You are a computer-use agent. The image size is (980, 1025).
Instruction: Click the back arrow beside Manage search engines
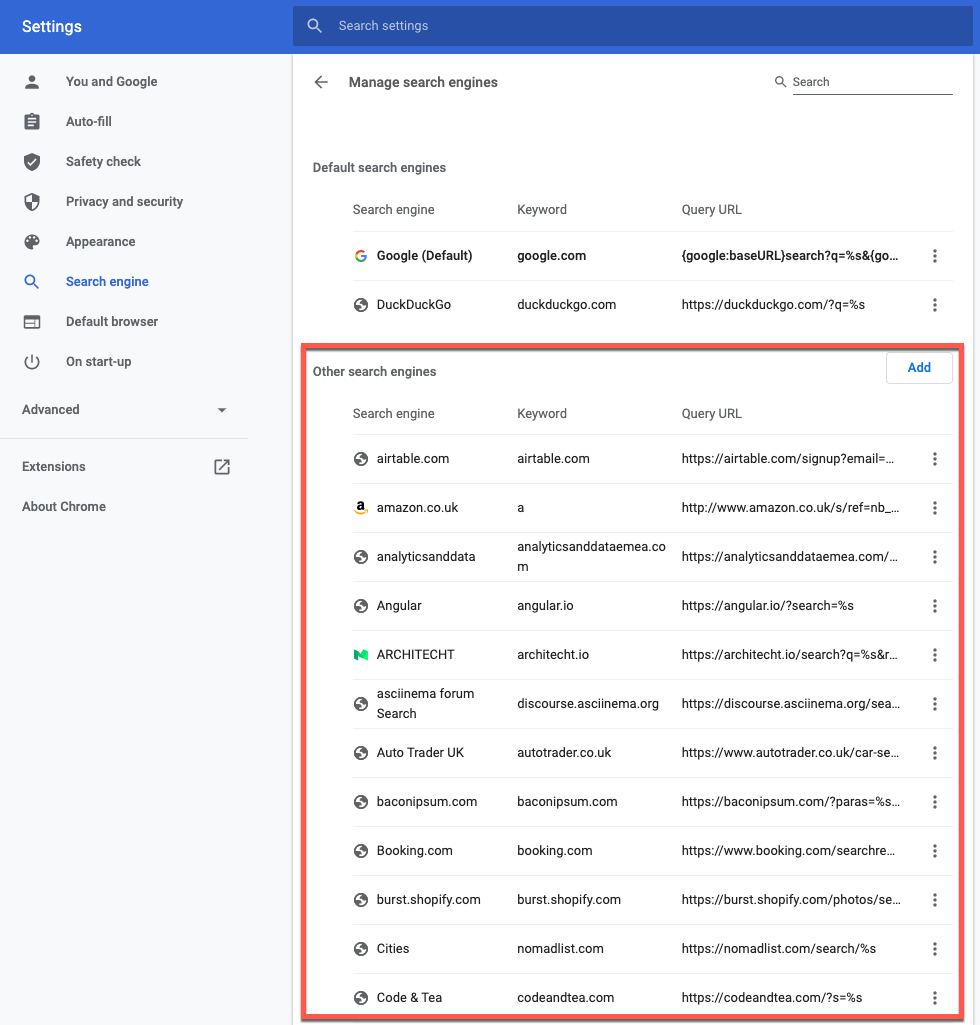click(x=320, y=82)
